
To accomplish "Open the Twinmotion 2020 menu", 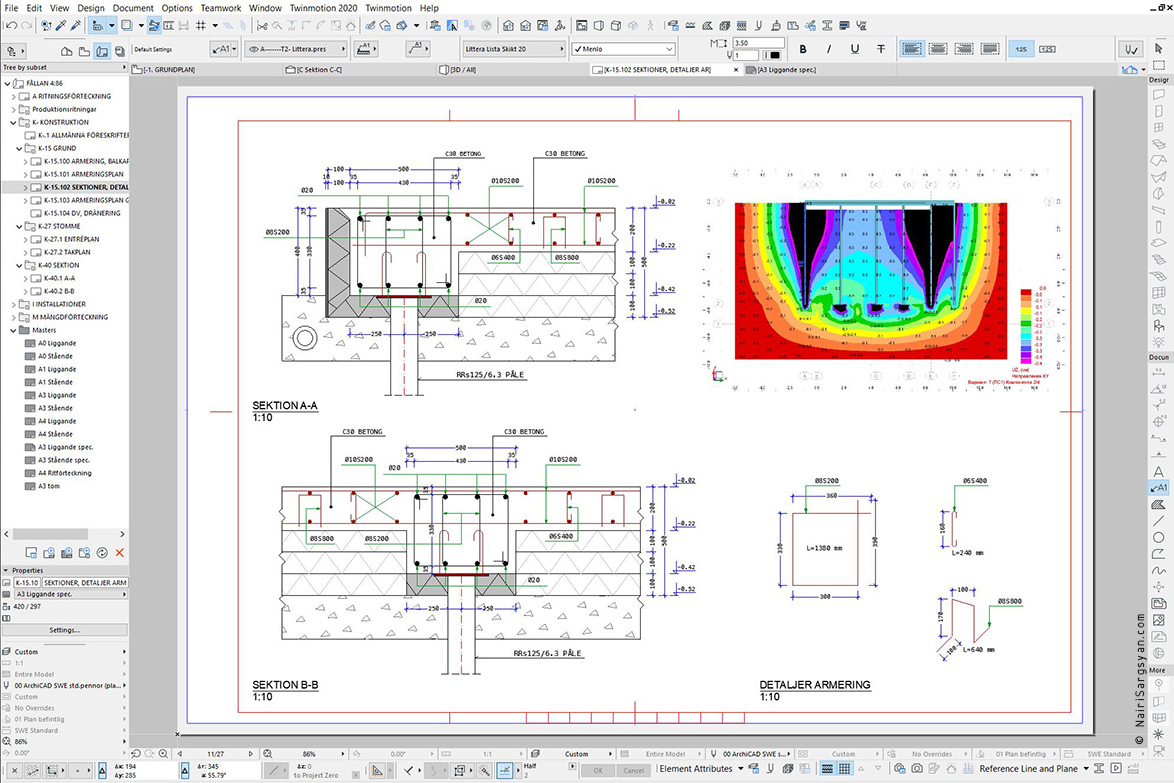I will coord(323,7).
